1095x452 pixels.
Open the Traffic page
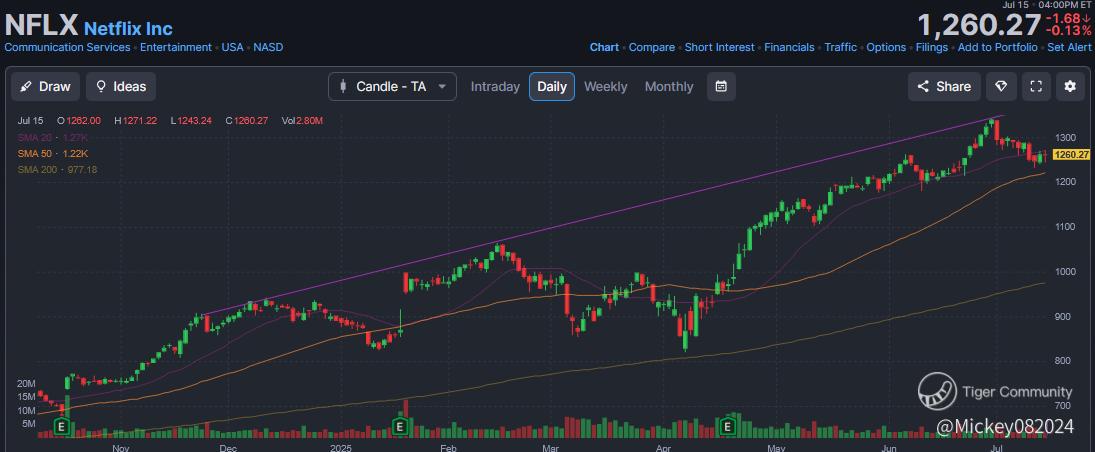click(x=840, y=48)
